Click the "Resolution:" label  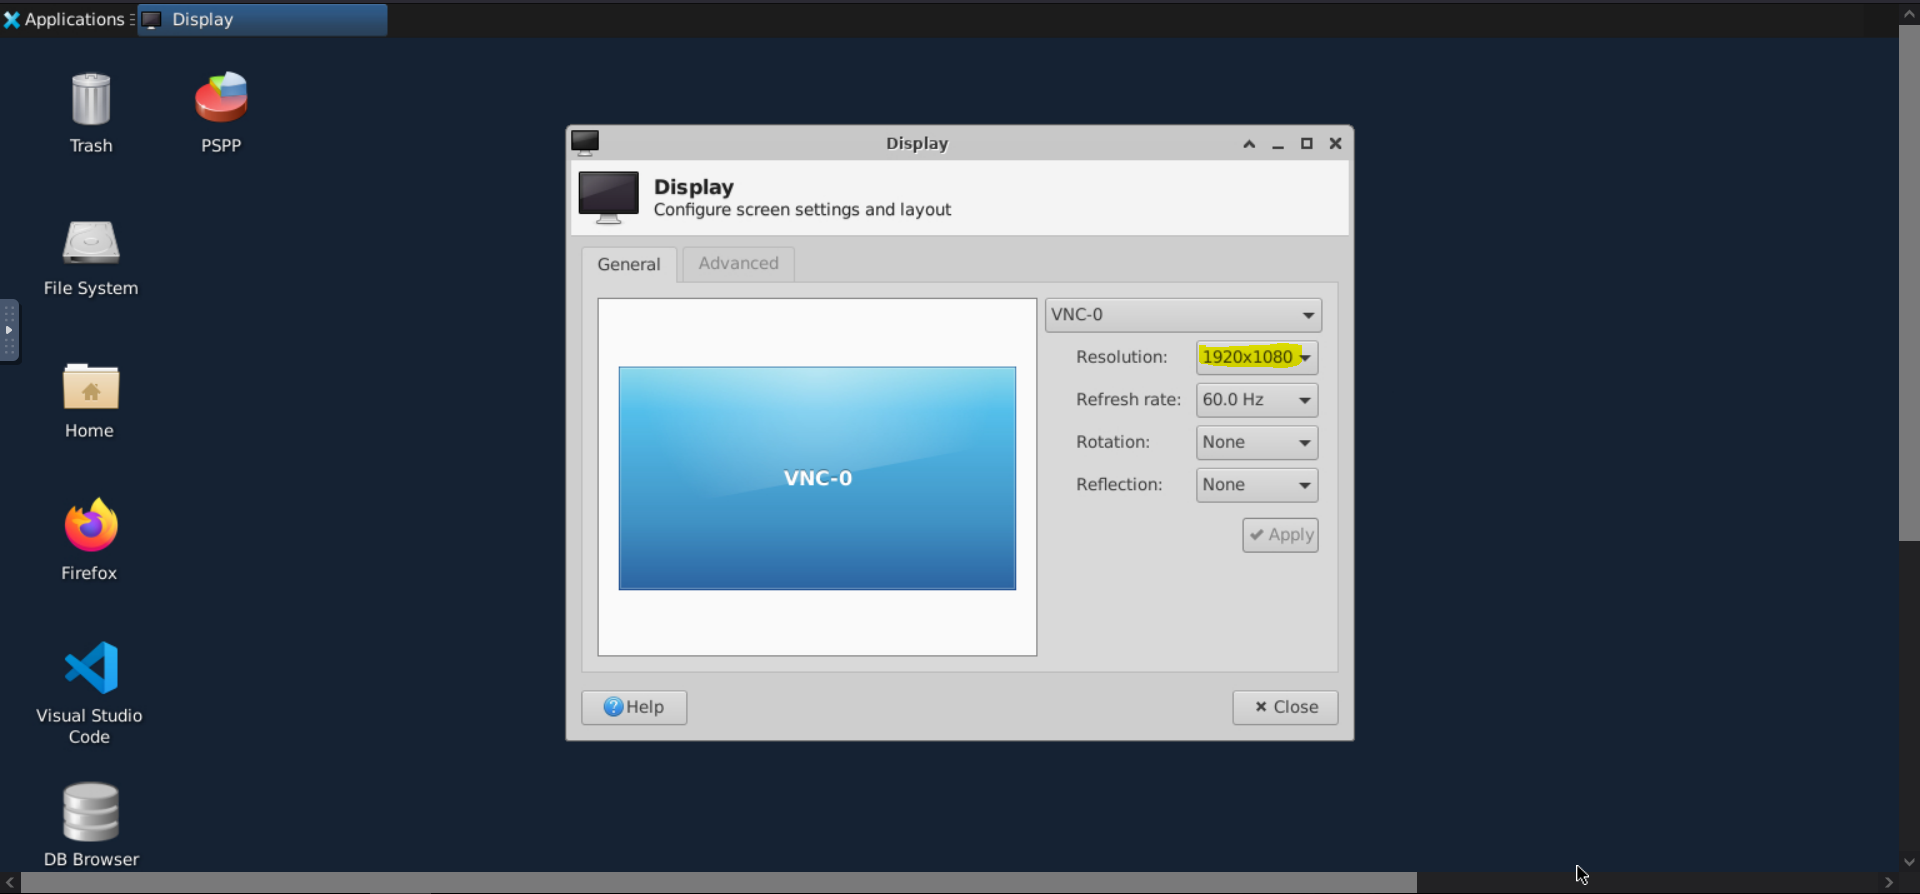[1121, 357]
